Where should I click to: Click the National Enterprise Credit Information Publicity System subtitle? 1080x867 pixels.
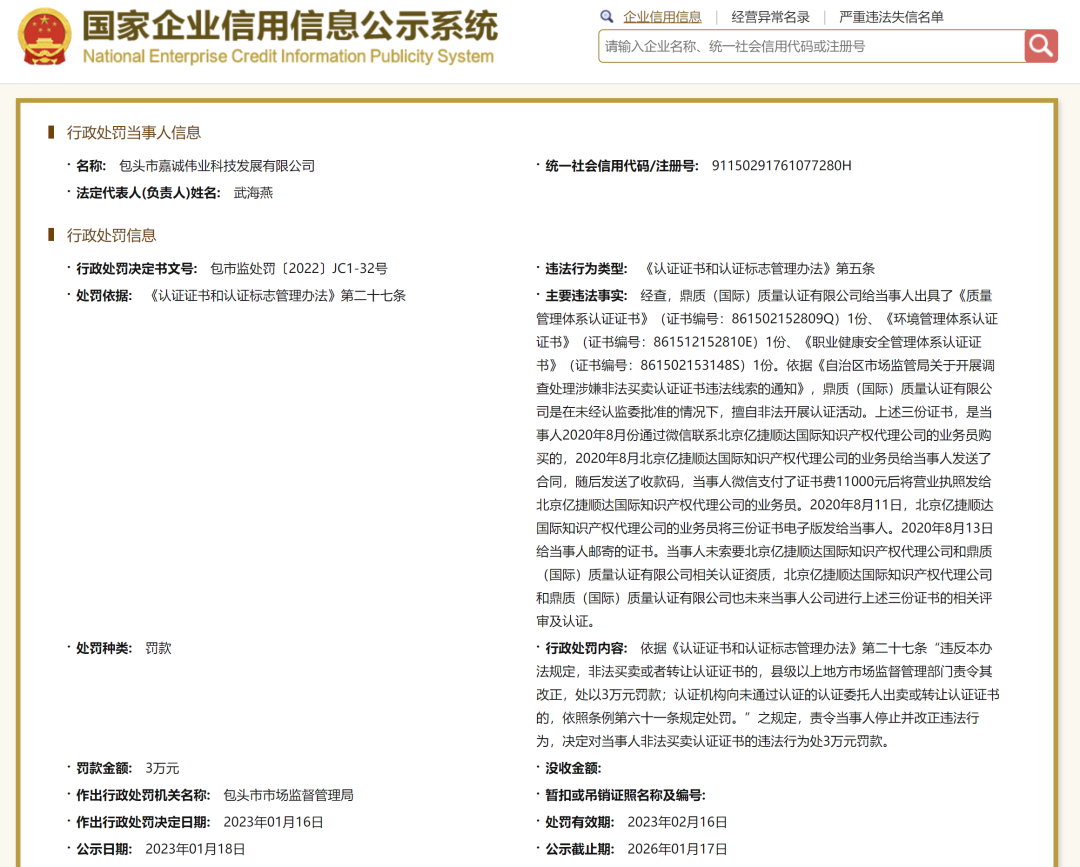tap(288, 56)
